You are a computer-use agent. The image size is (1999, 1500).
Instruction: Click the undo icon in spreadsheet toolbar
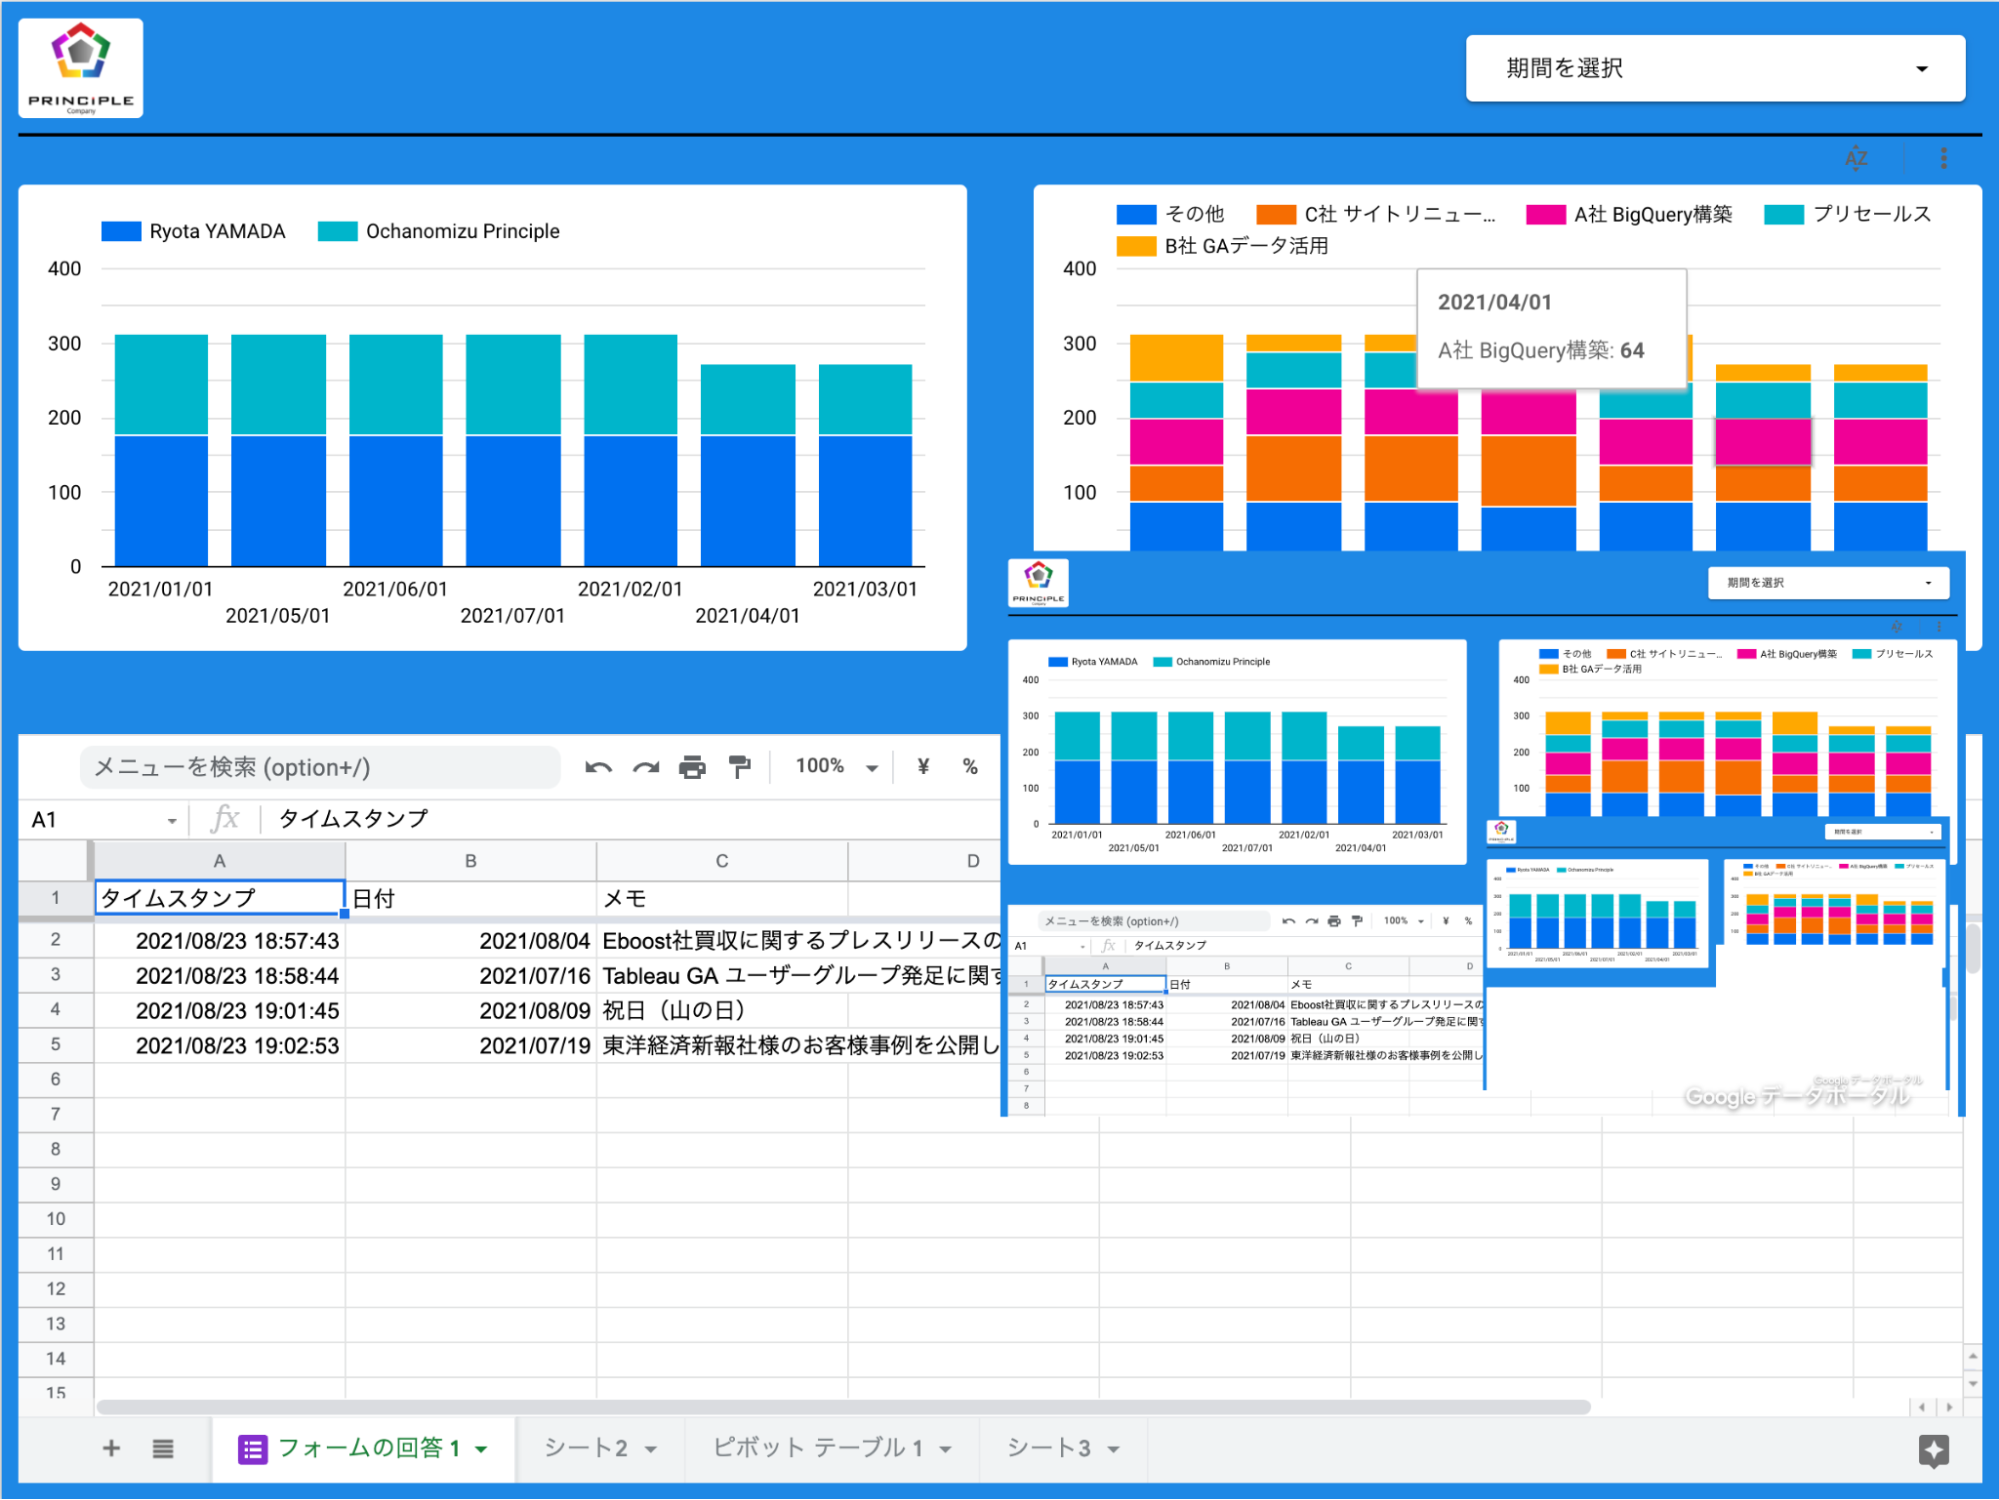598,768
